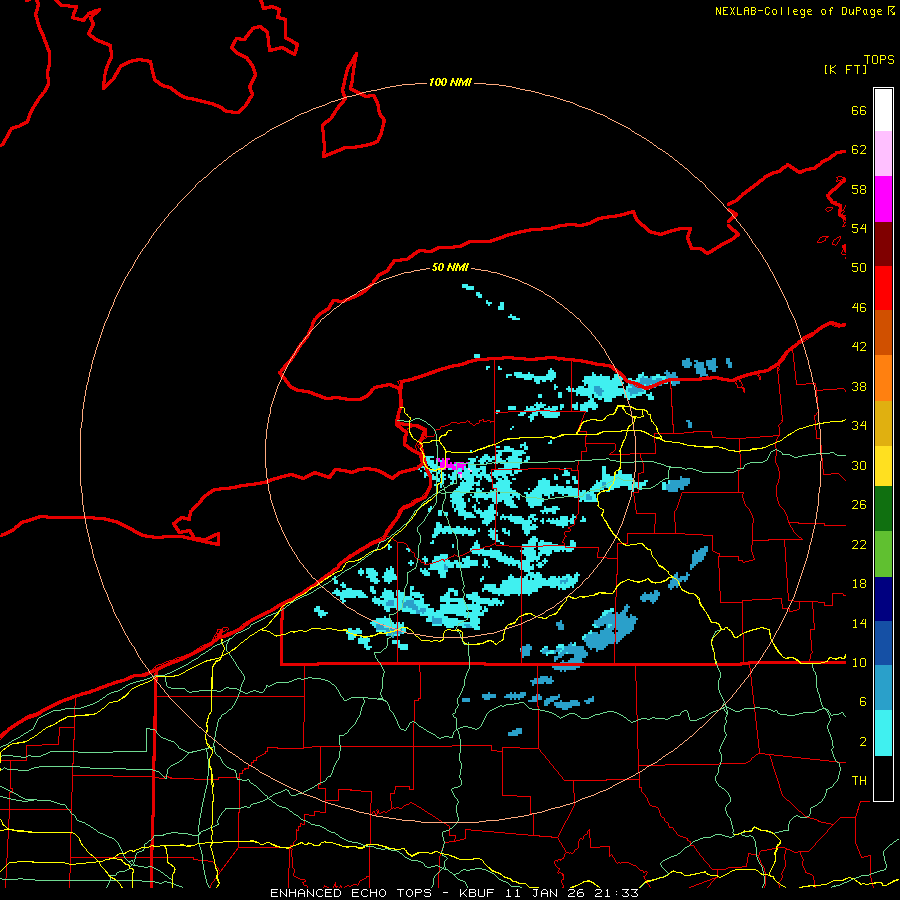Click the 54 legend scale label
900x900 pixels.
coord(859,228)
